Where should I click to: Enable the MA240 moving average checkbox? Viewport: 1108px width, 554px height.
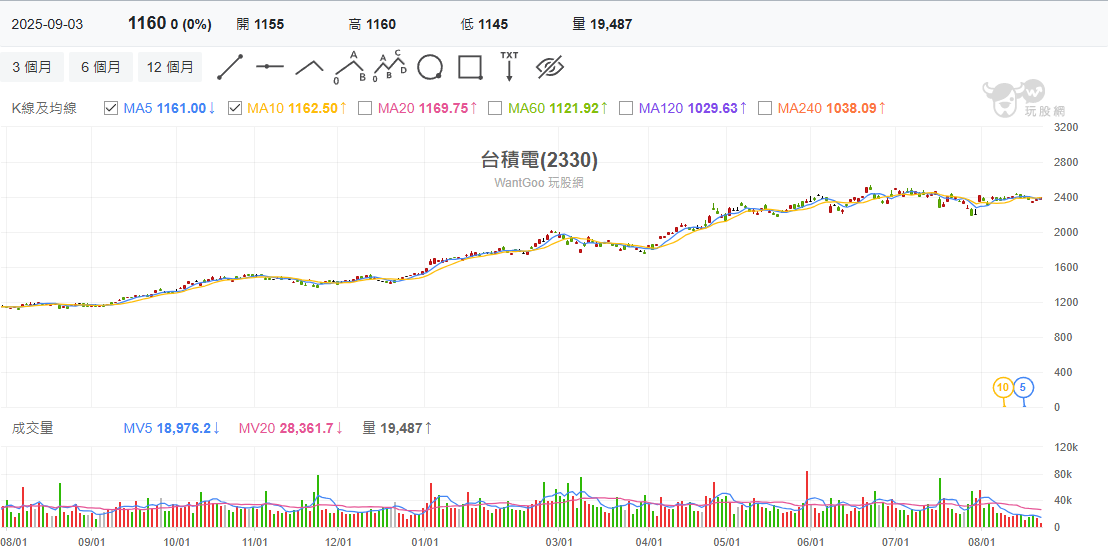pyautogui.click(x=765, y=108)
